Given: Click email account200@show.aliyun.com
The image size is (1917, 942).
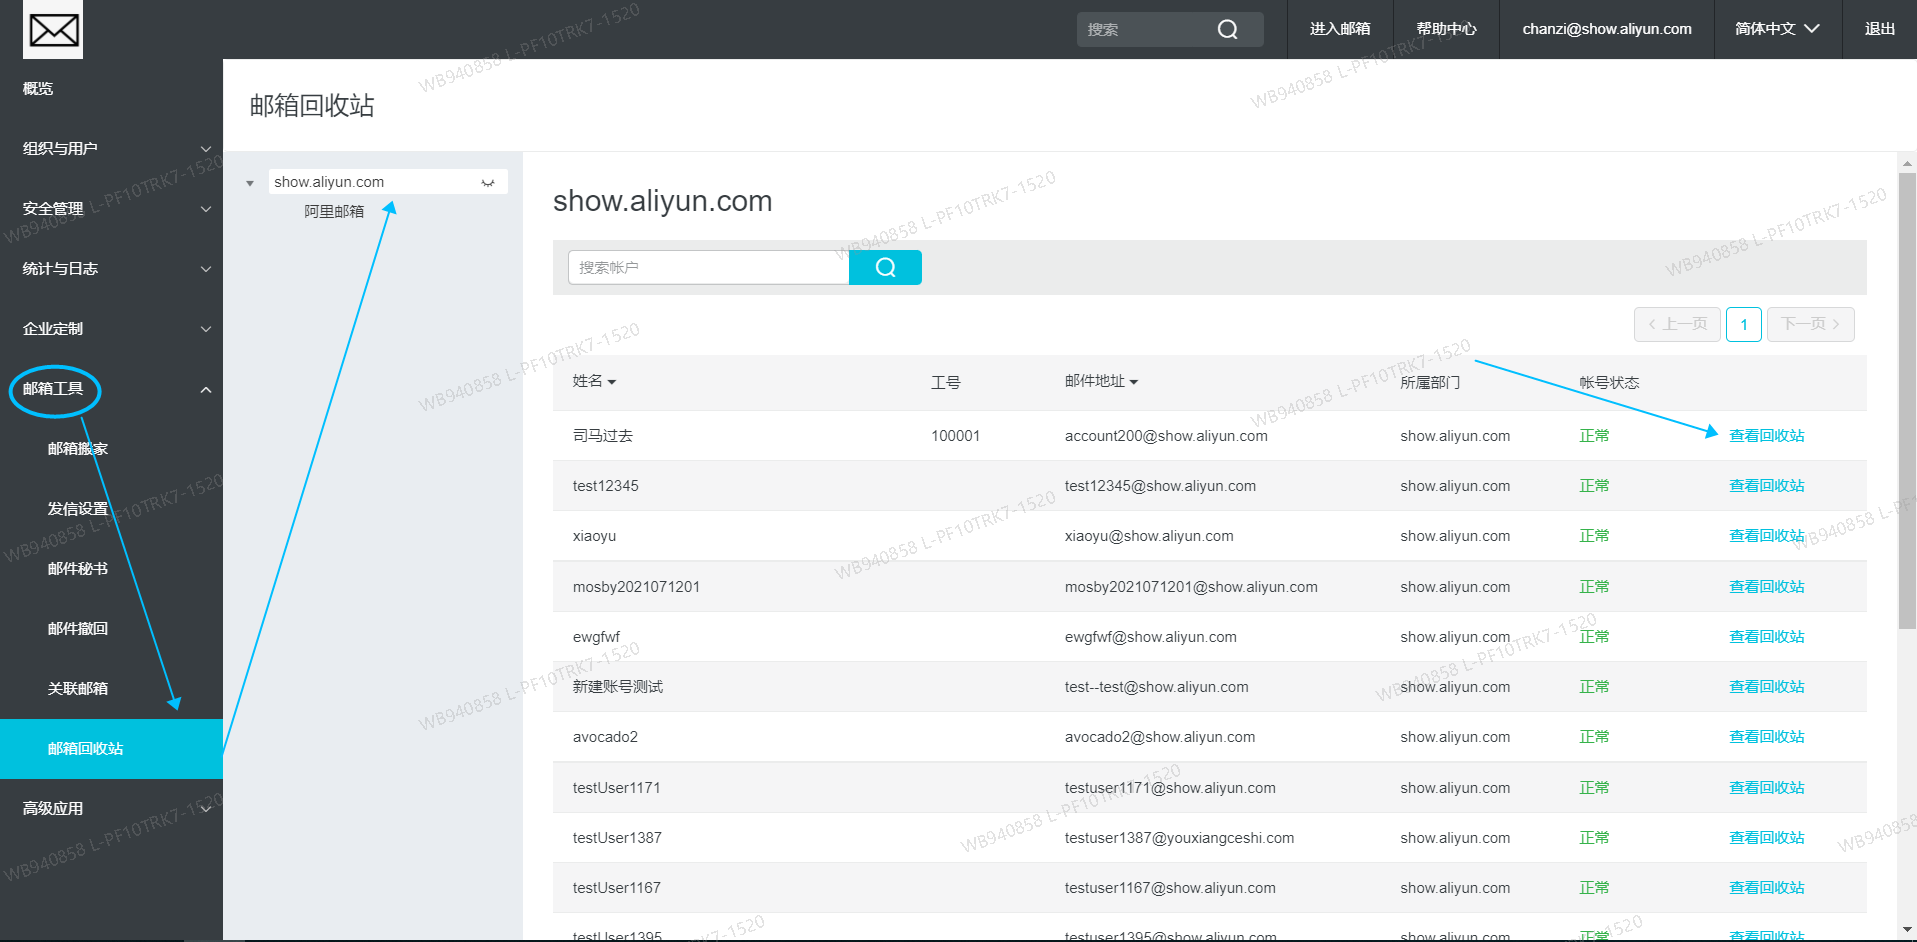Looking at the screenshot, I should pos(1166,436).
